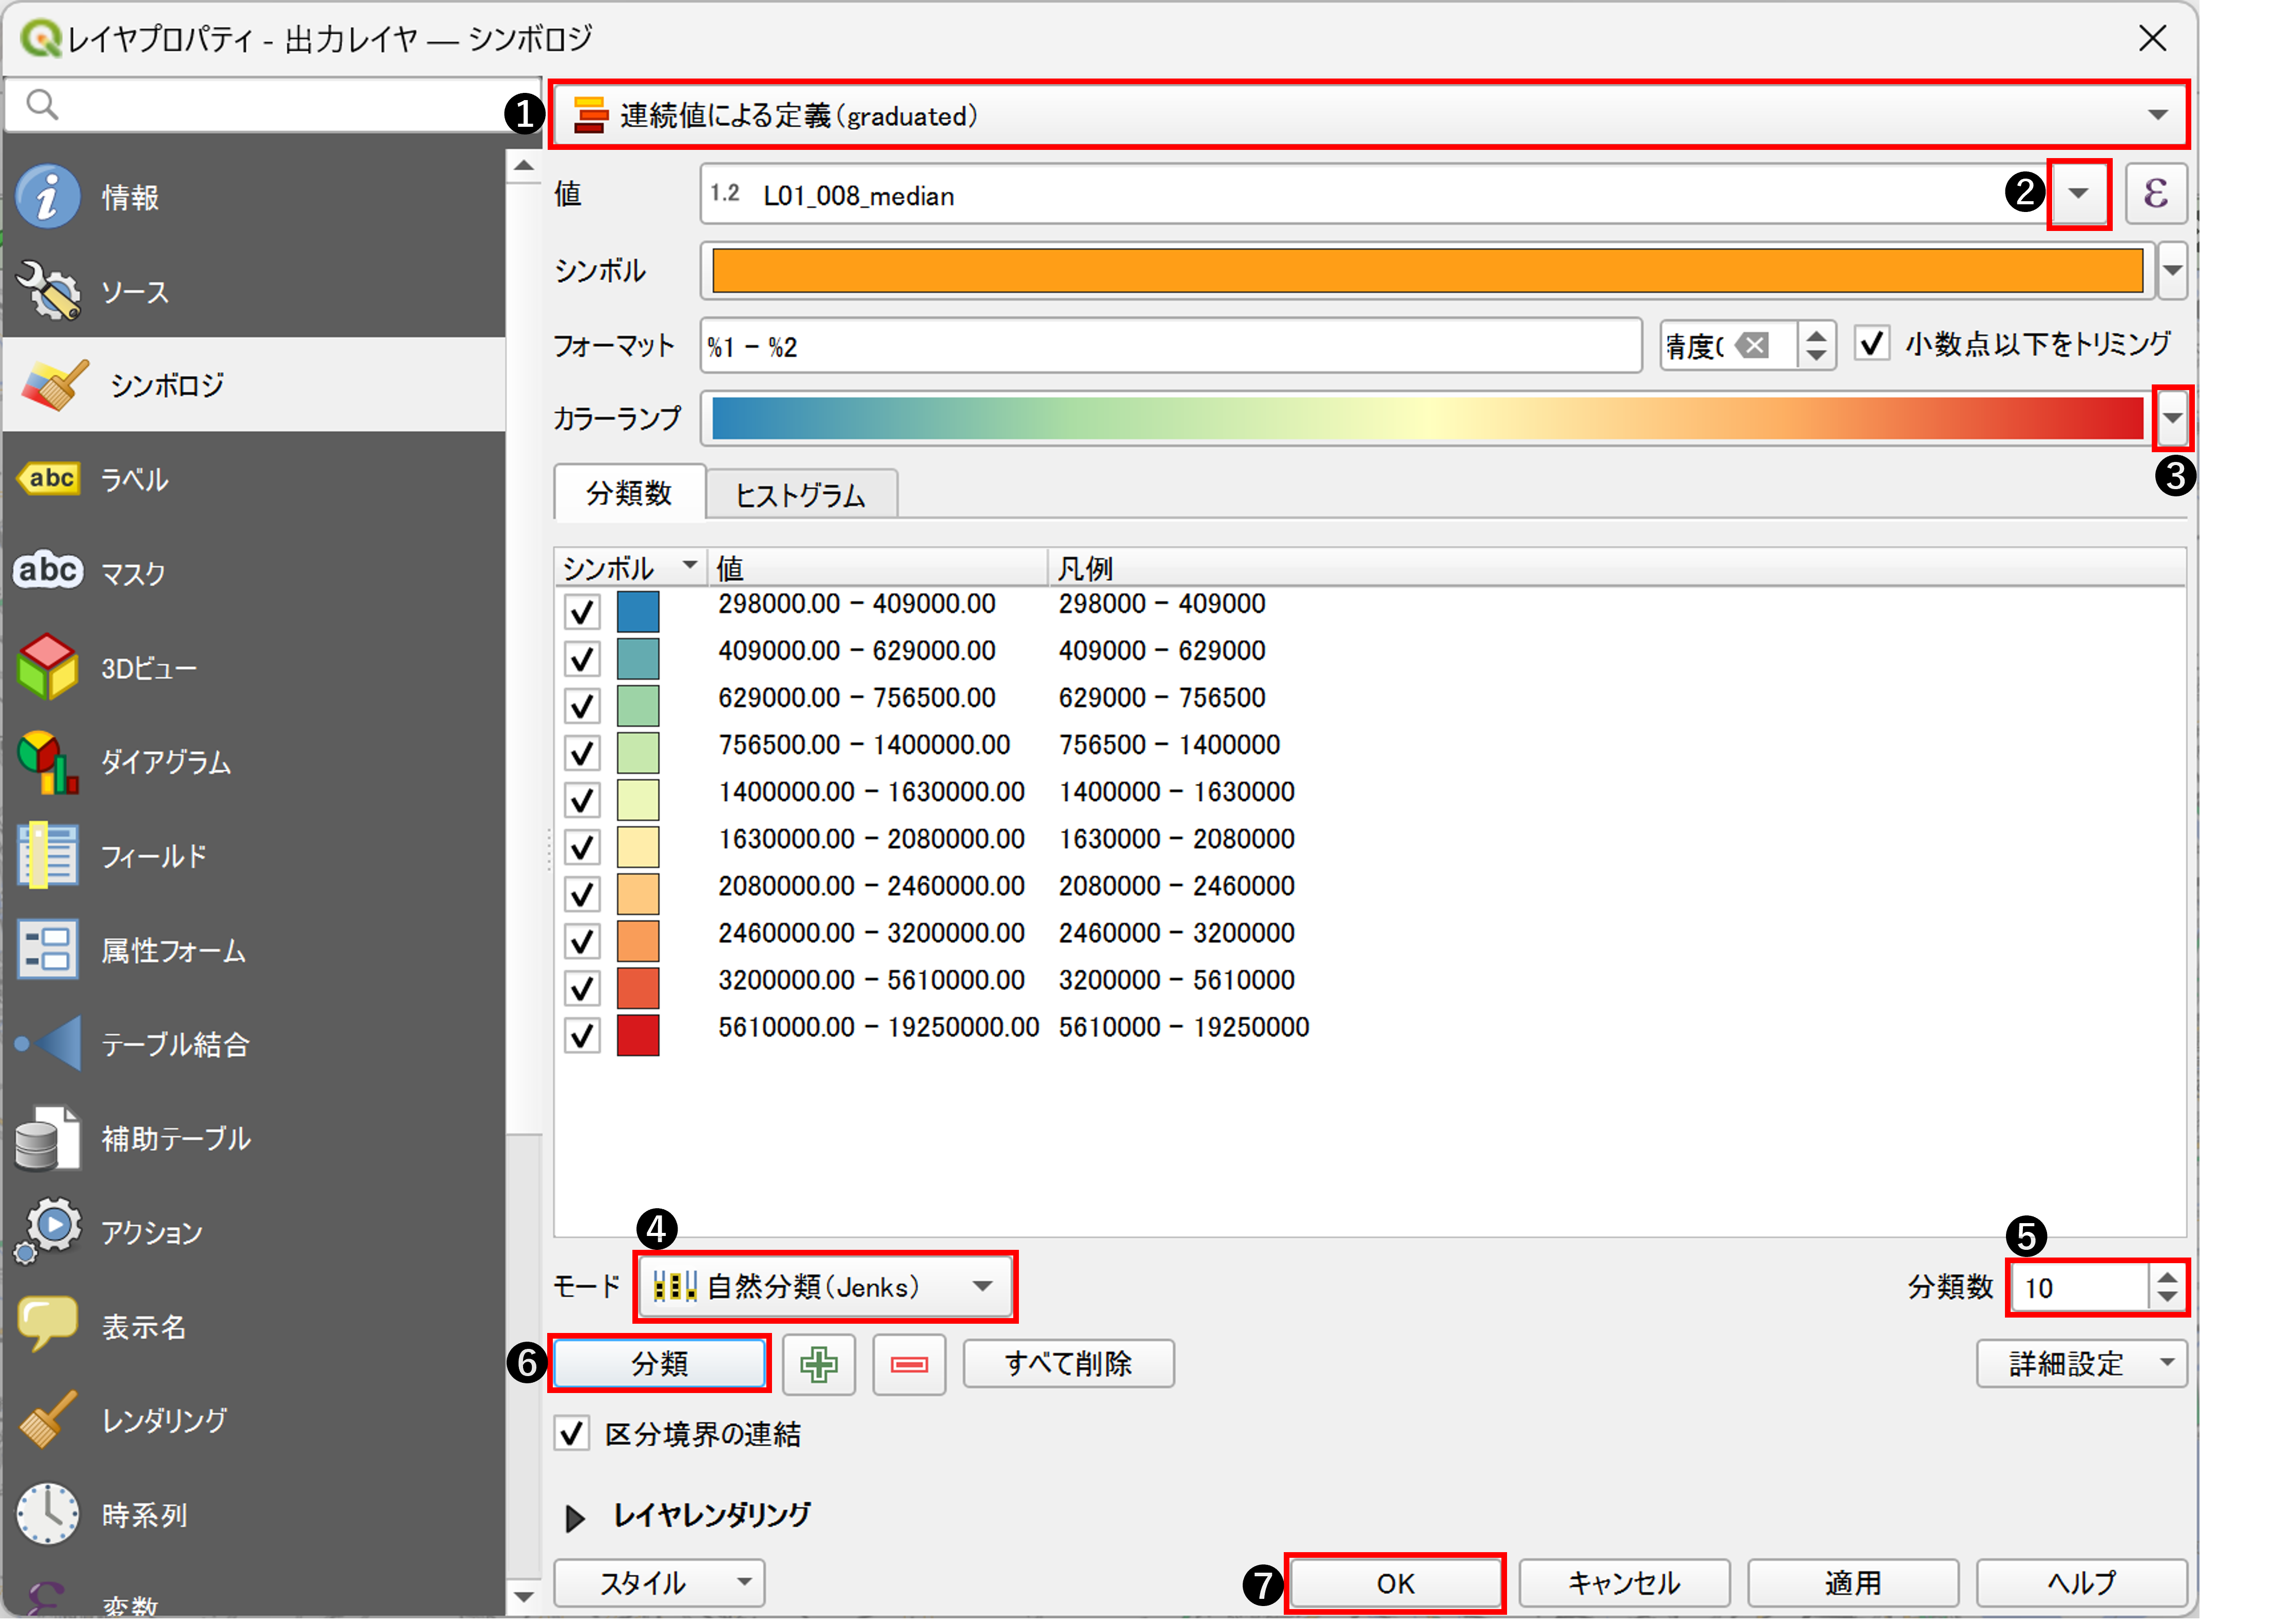Open the スタイル dropdown button
Viewport: 2277px width, 1624px height.
[659, 1582]
